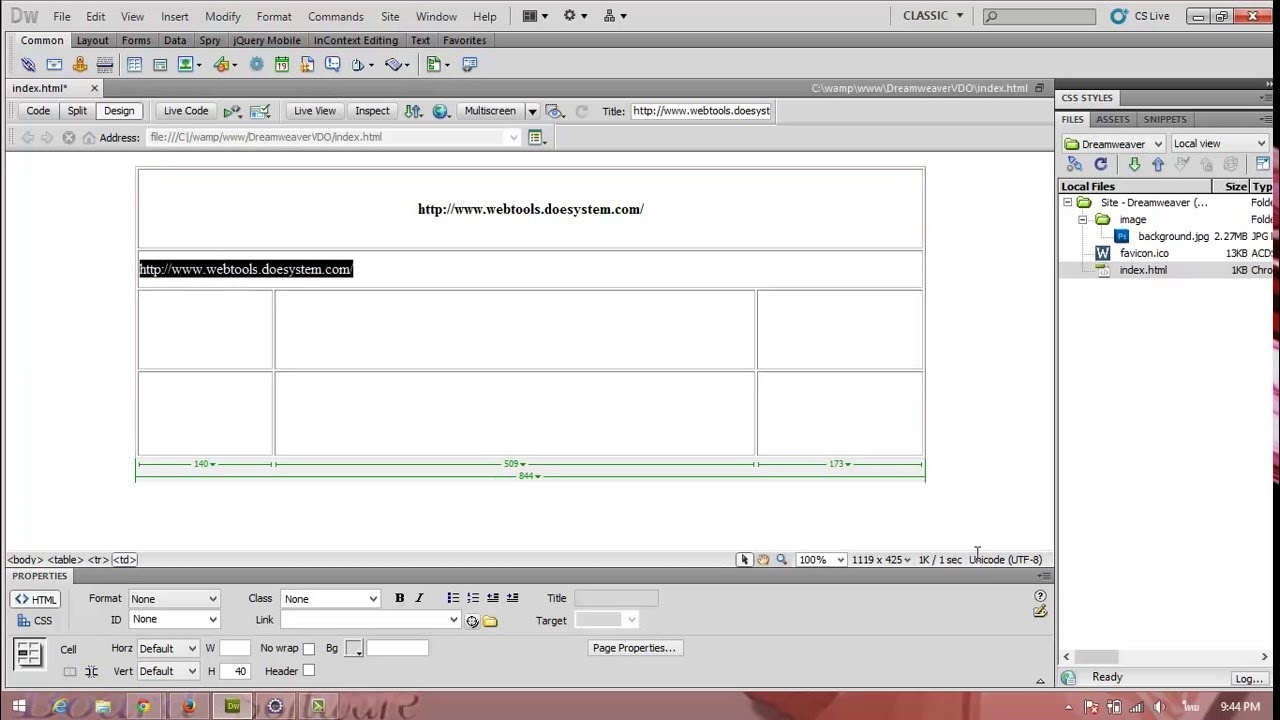This screenshot has width=1280, height=720.
Task: Open the Multiscreen dropdown arrow
Action: (532, 111)
